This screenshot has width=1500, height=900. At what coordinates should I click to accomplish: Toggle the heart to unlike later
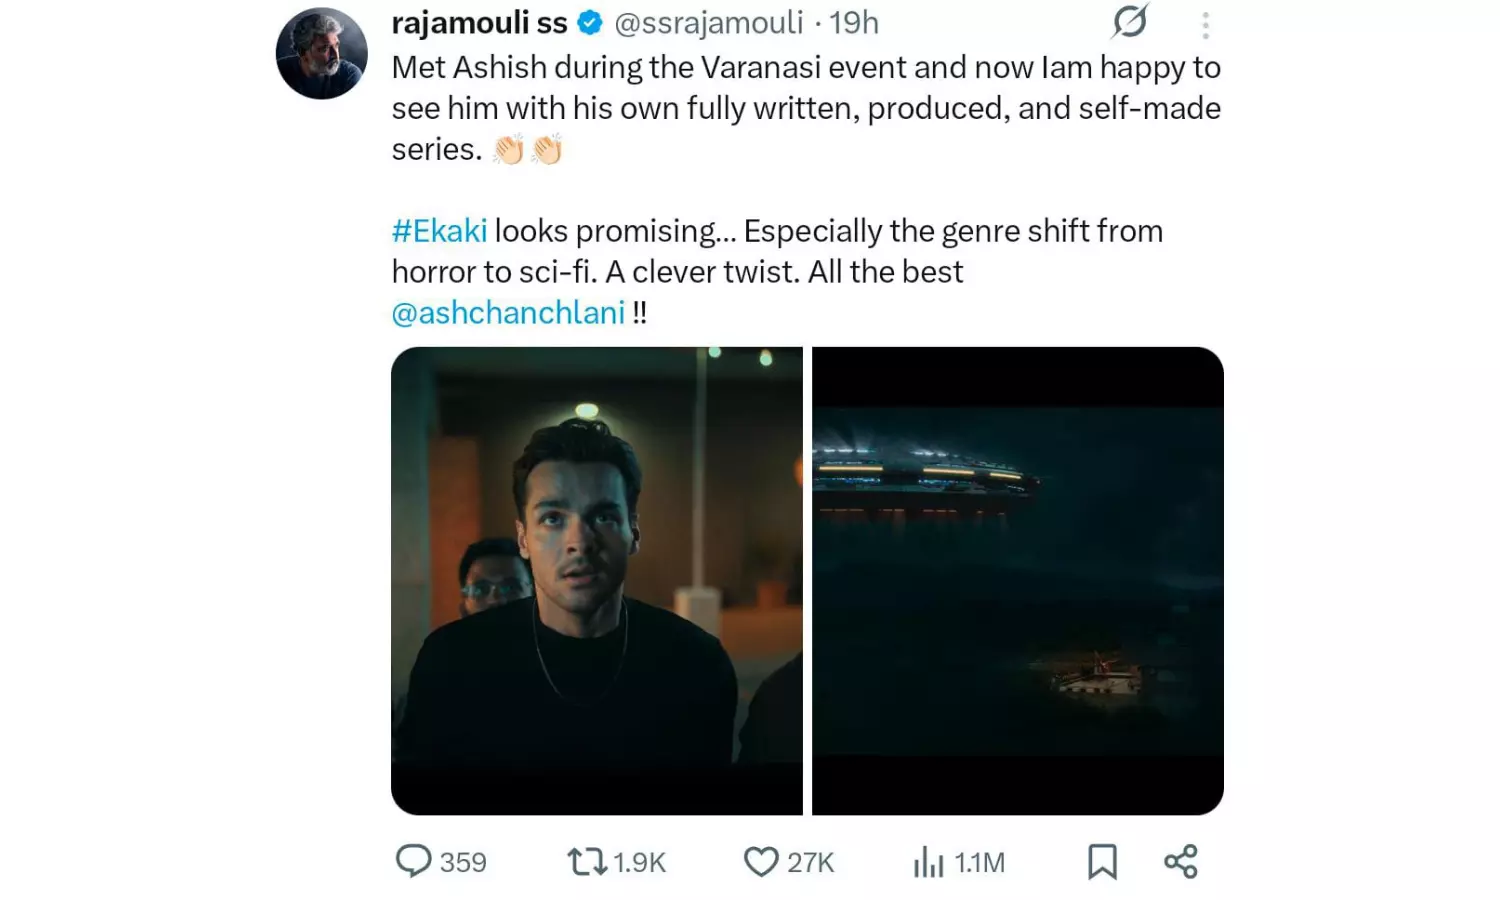(x=761, y=859)
